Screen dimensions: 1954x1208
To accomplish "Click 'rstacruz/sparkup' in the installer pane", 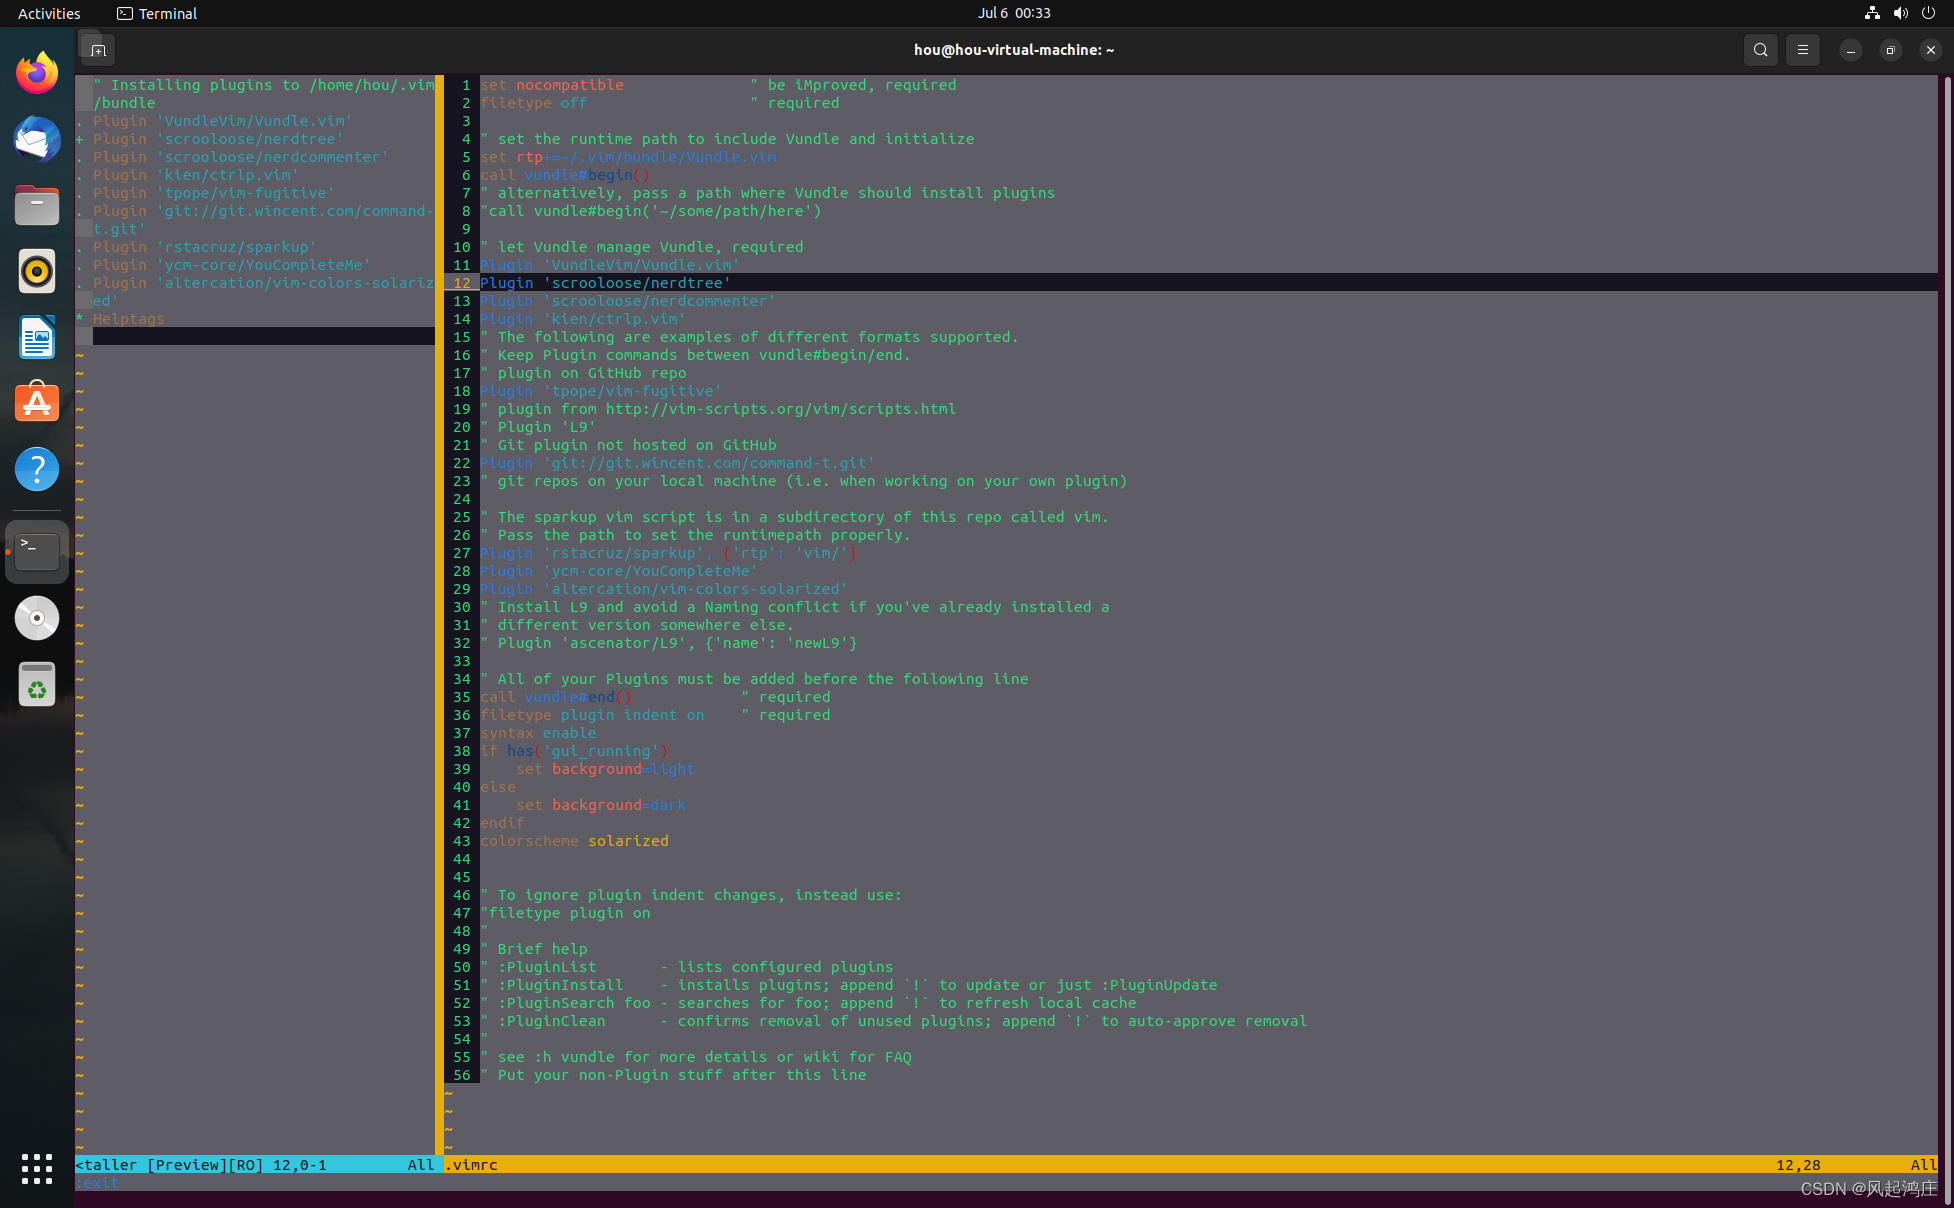I will pyautogui.click(x=237, y=247).
